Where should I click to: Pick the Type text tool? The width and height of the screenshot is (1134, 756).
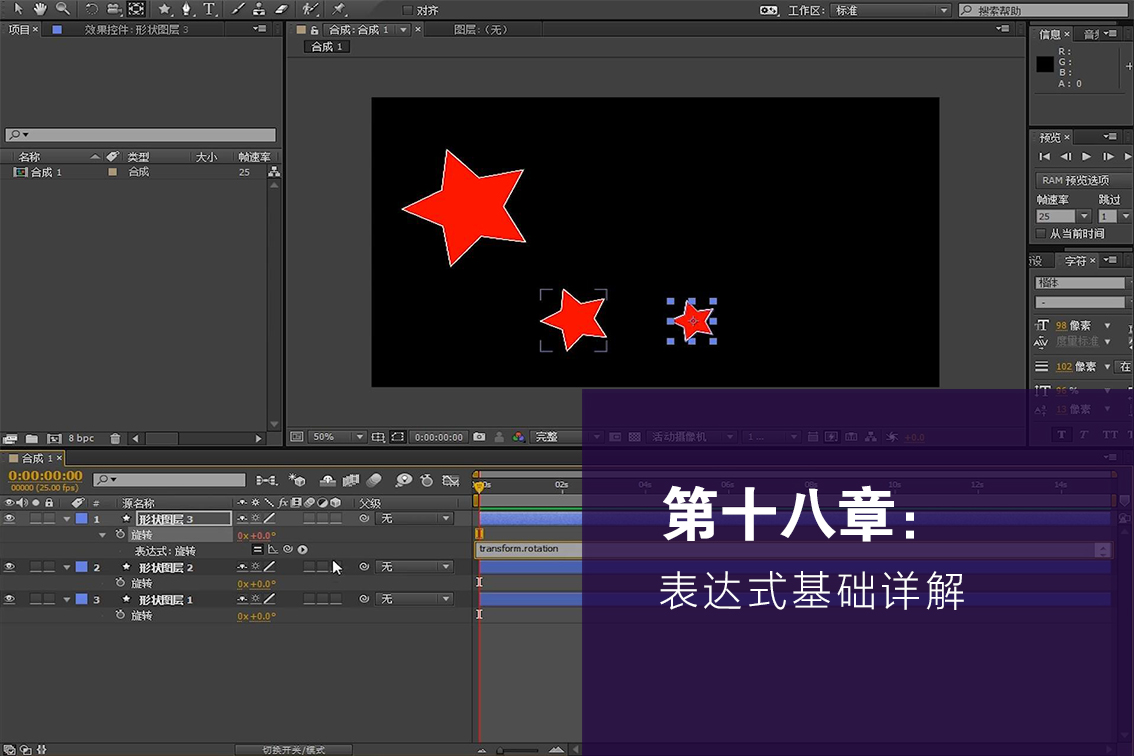[x=209, y=9]
